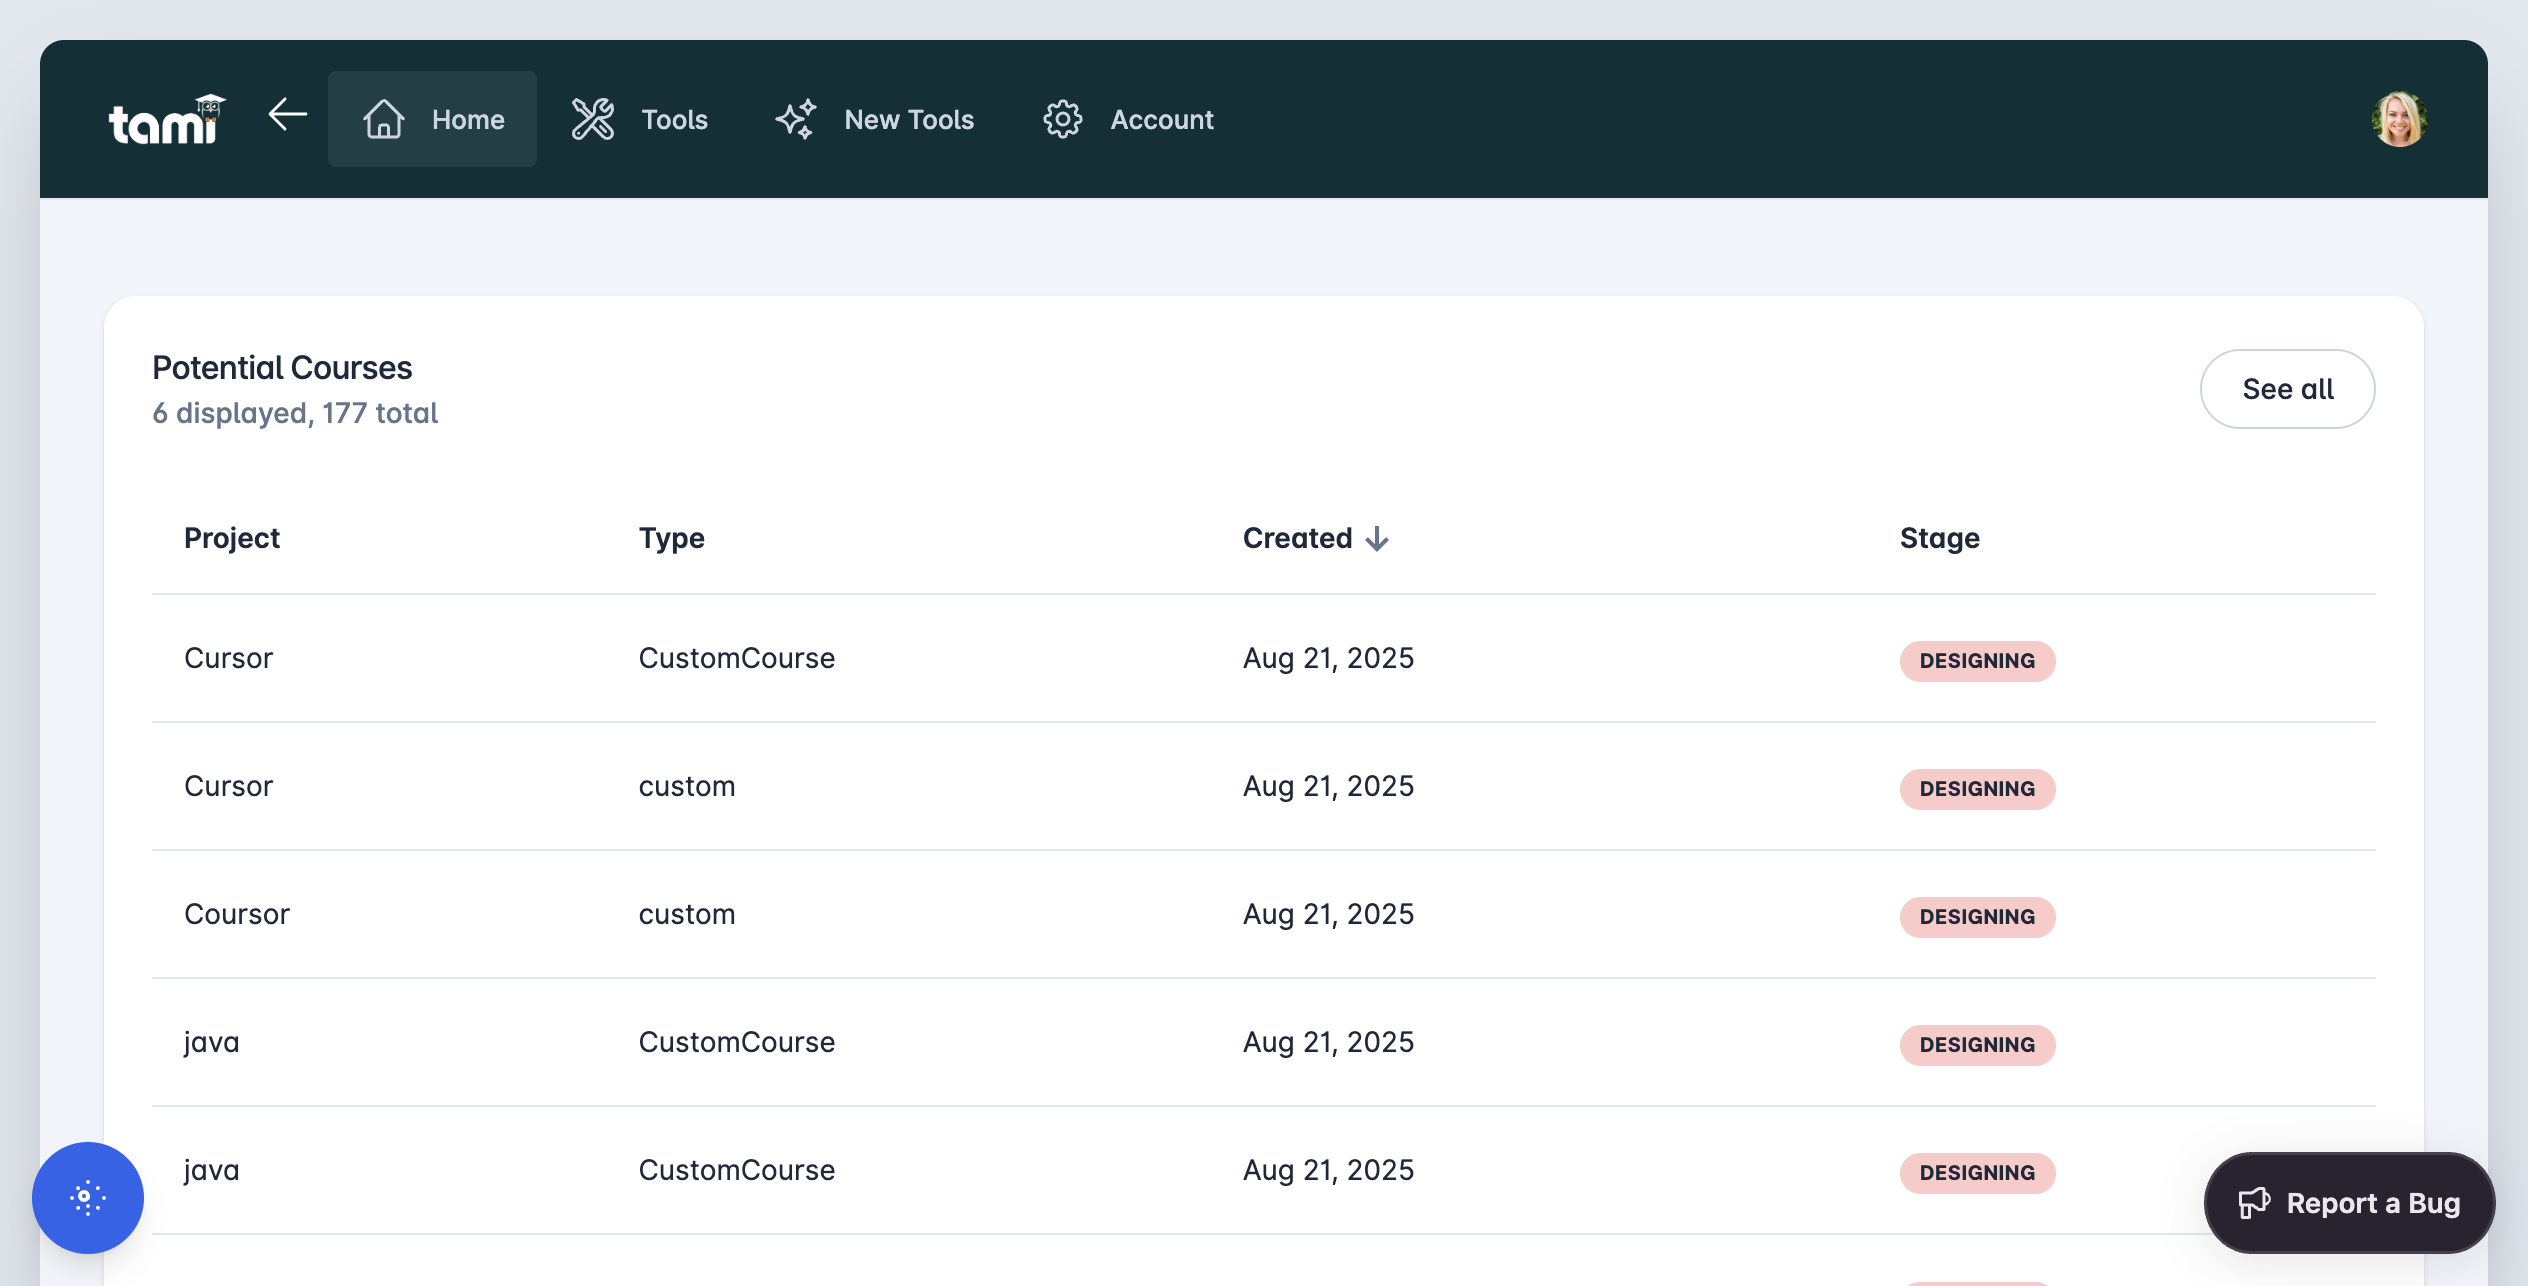
Task: Click the Tools wrench icon
Action: 593,119
